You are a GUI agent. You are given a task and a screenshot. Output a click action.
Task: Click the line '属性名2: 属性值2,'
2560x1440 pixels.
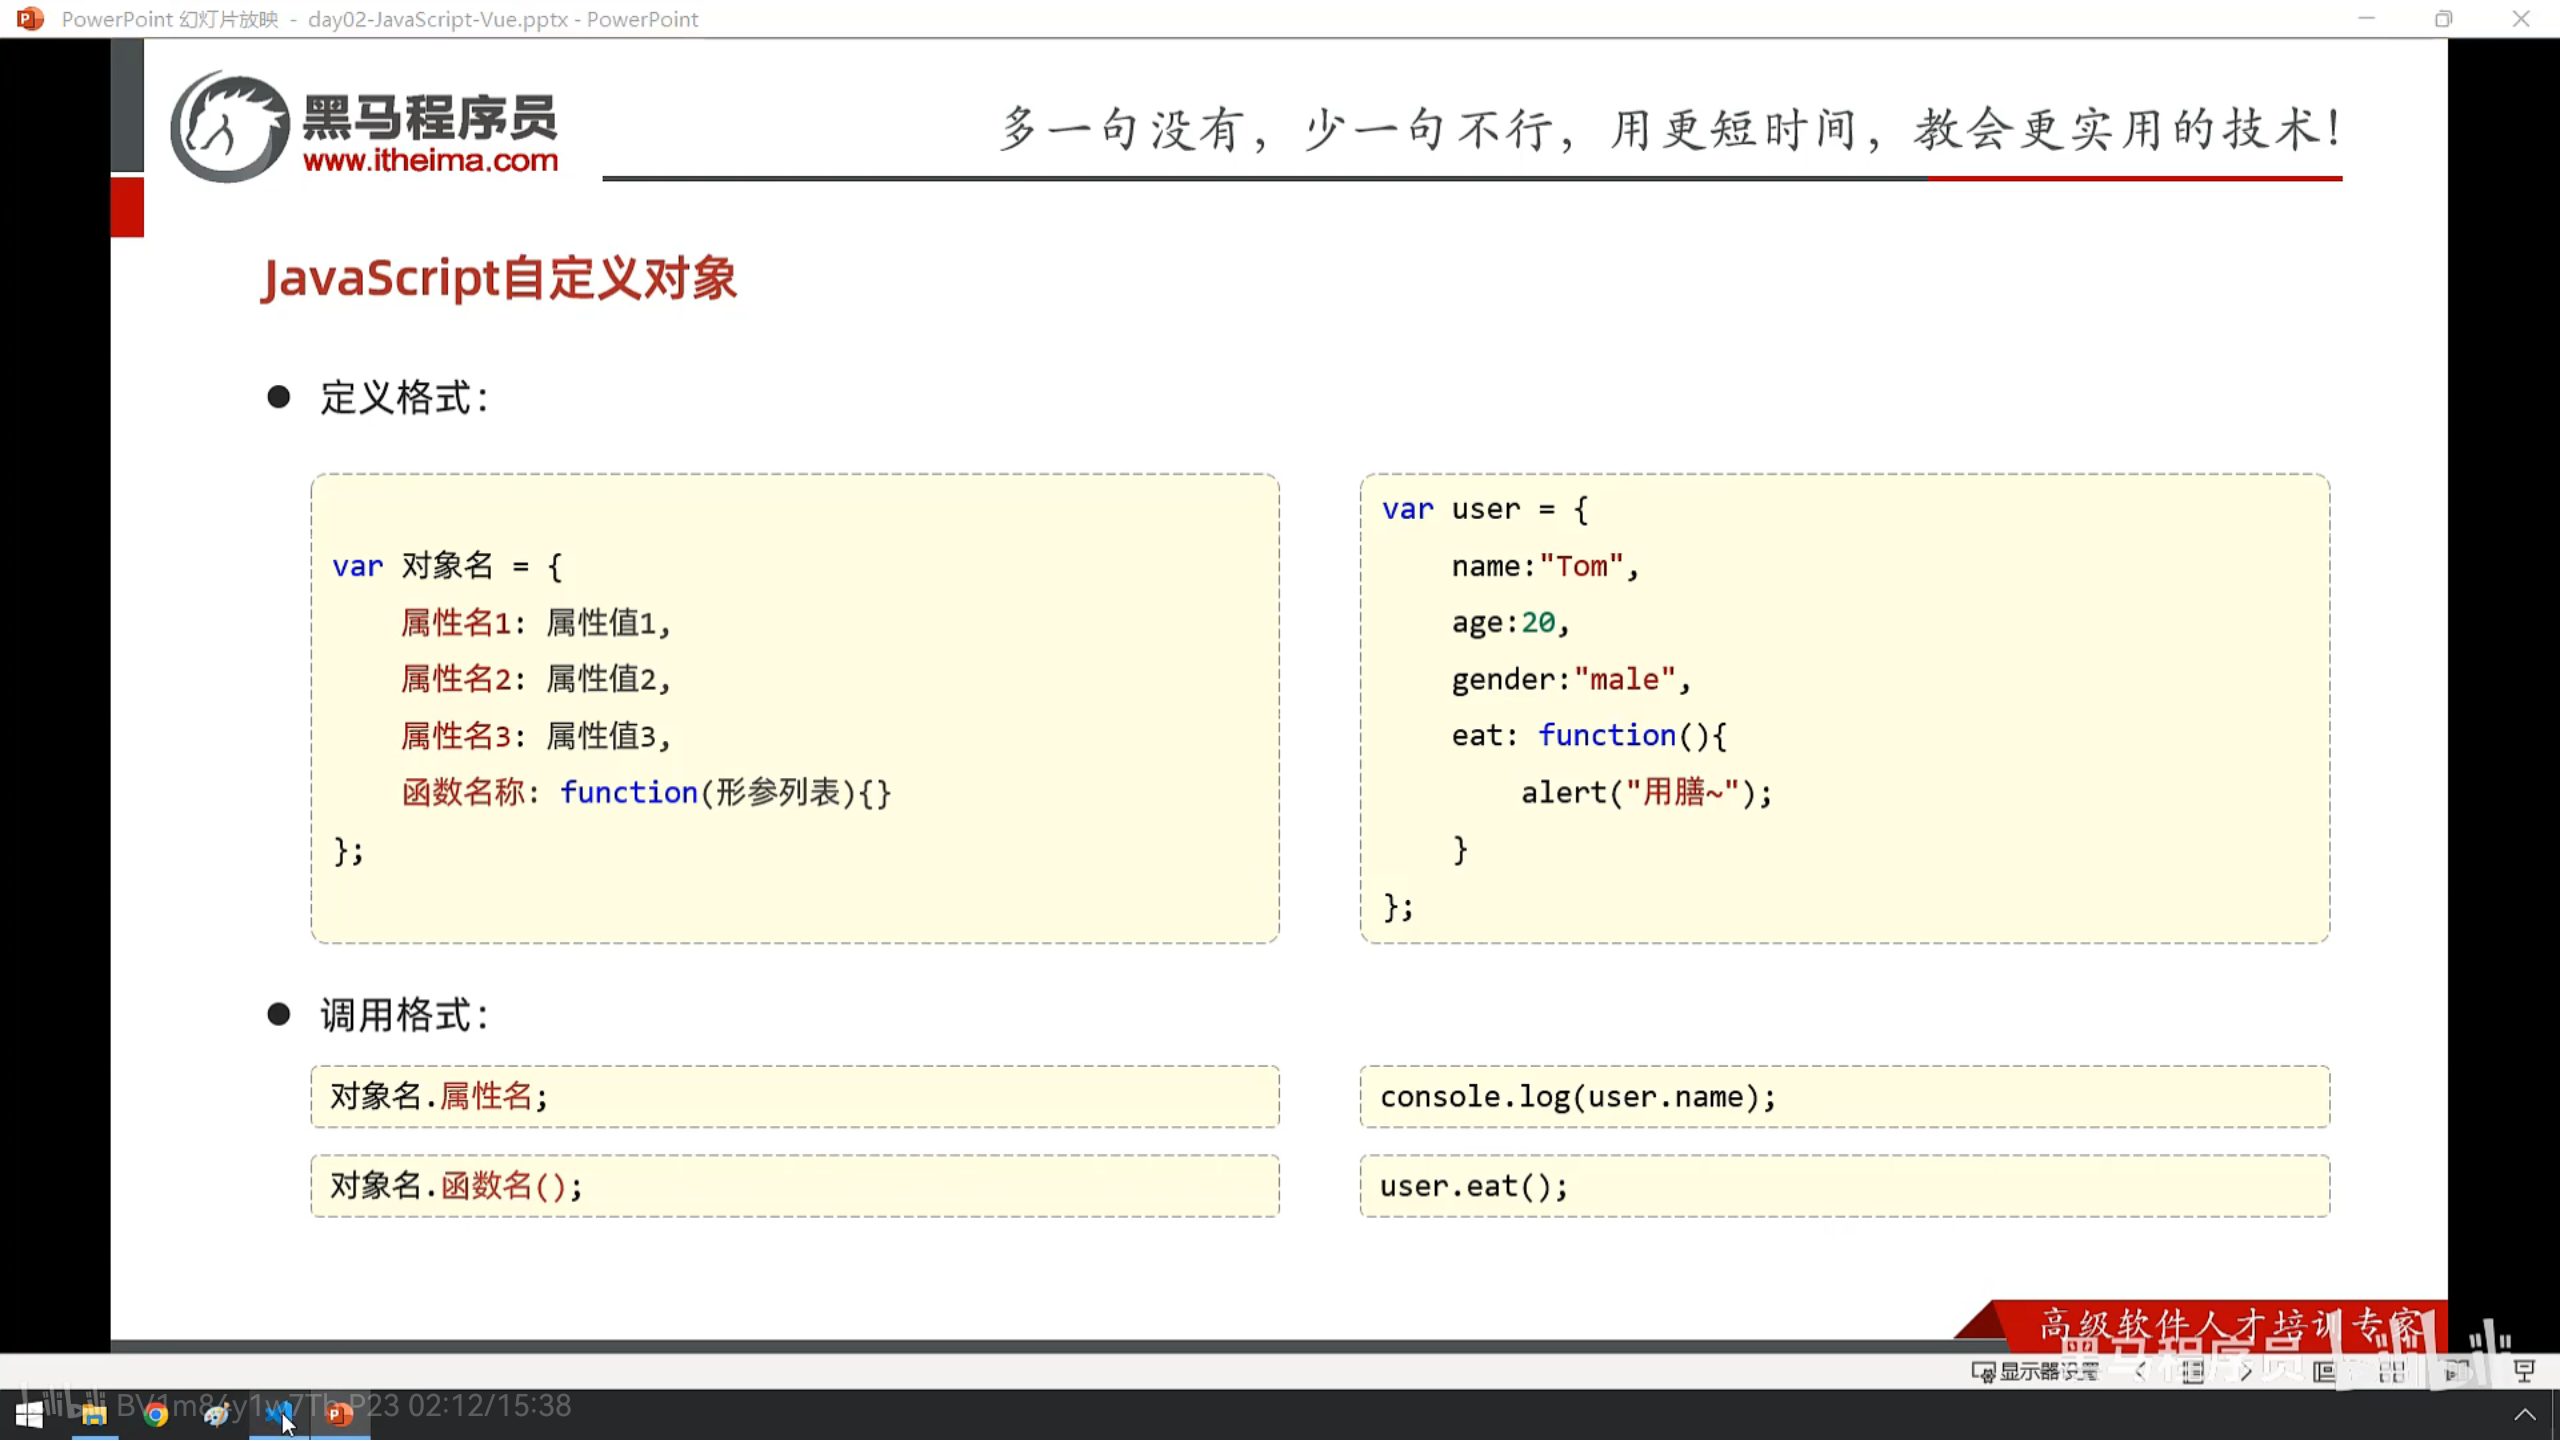(x=535, y=679)
